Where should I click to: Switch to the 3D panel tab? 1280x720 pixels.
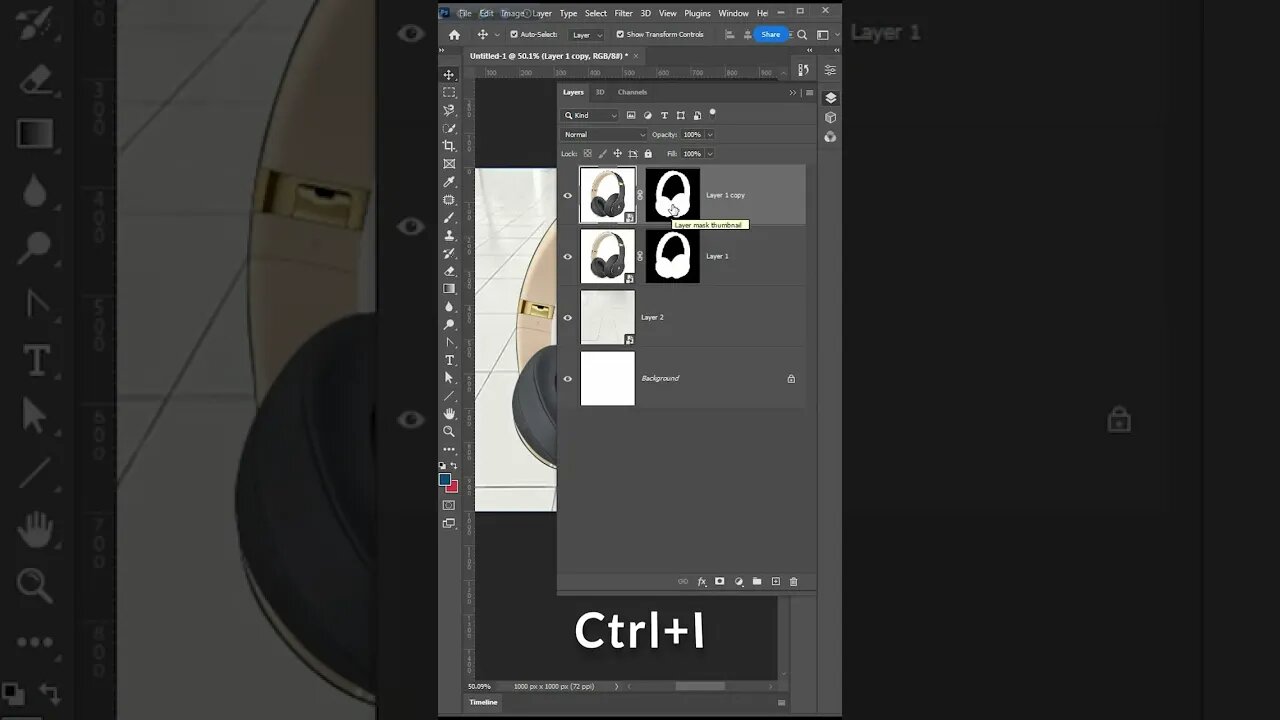coord(600,92)
